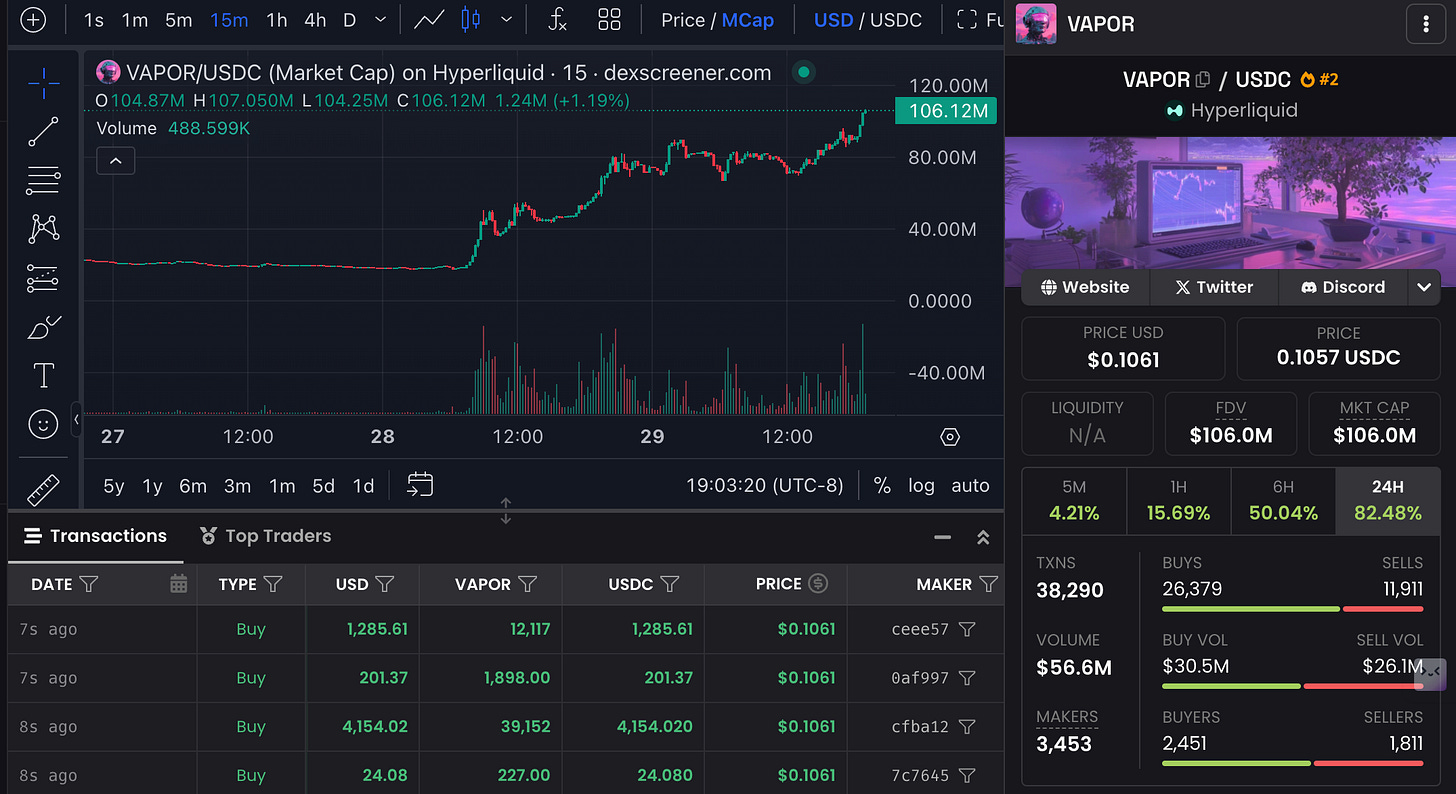The width and height of the screenshot is (1456, 794).
Task: Open calendar picker in DATE column header
Action: point(179,584)
